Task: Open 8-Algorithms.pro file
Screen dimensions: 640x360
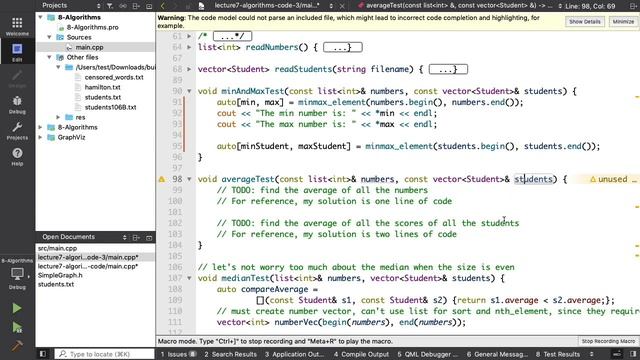Action: 93,27
